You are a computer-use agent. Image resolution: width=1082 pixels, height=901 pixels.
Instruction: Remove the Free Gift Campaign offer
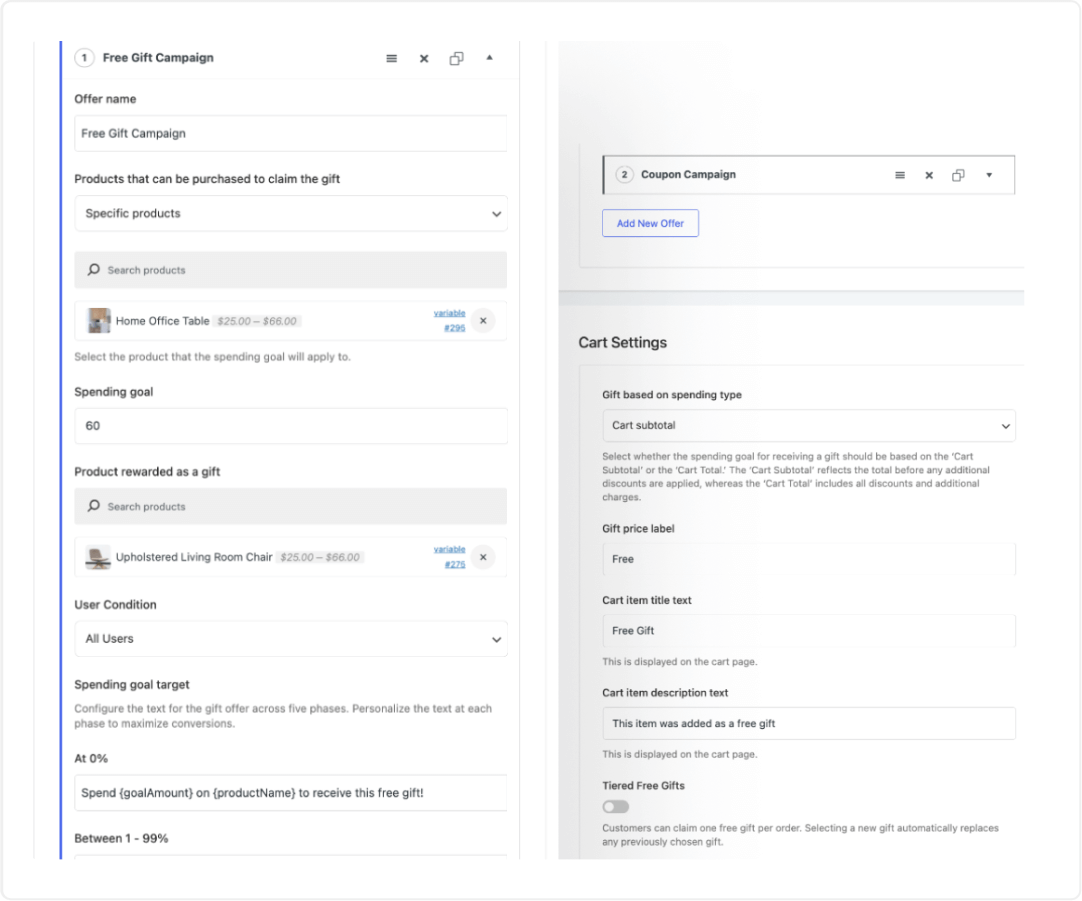point(424,59)
